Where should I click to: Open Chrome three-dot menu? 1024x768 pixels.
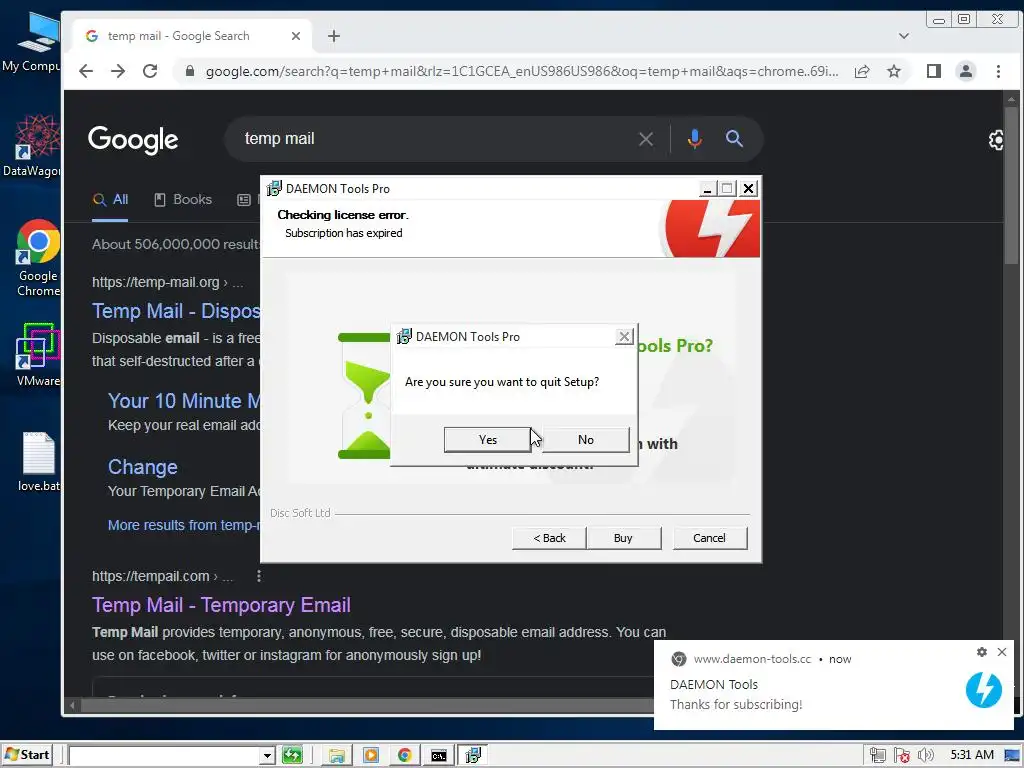tap(998, 71)
